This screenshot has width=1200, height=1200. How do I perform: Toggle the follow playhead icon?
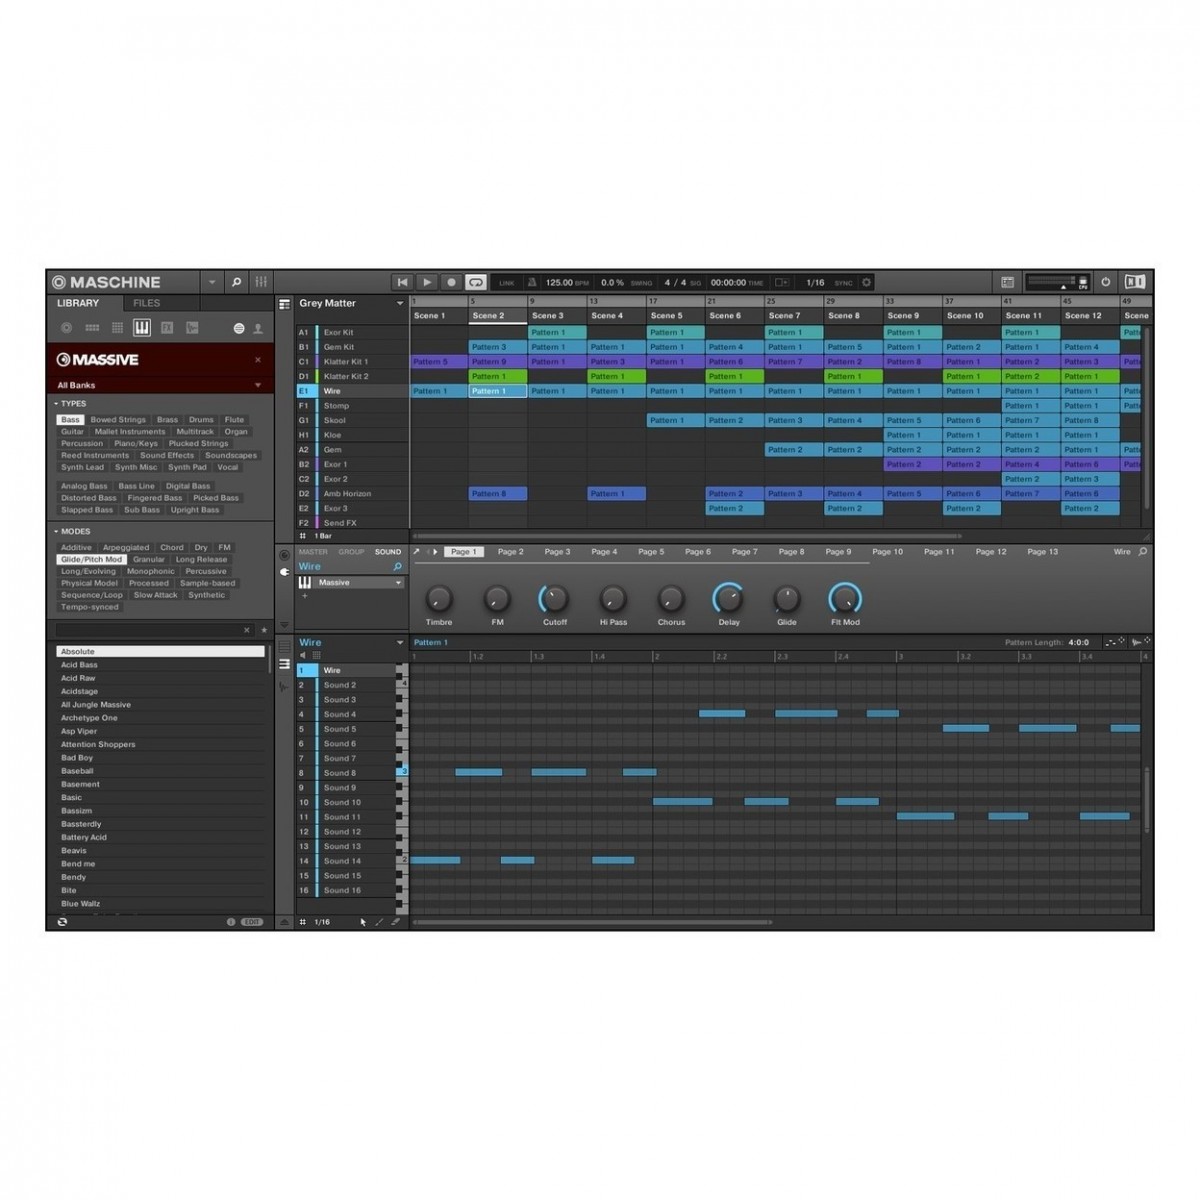coord(782,283)
